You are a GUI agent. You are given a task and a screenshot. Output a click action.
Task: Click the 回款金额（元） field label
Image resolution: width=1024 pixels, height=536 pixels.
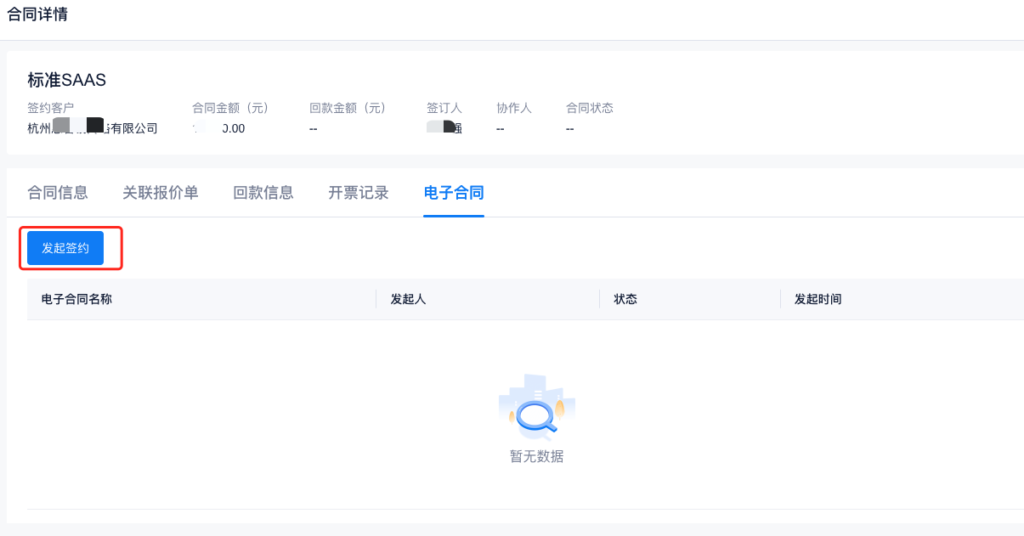tap(347, 108)
